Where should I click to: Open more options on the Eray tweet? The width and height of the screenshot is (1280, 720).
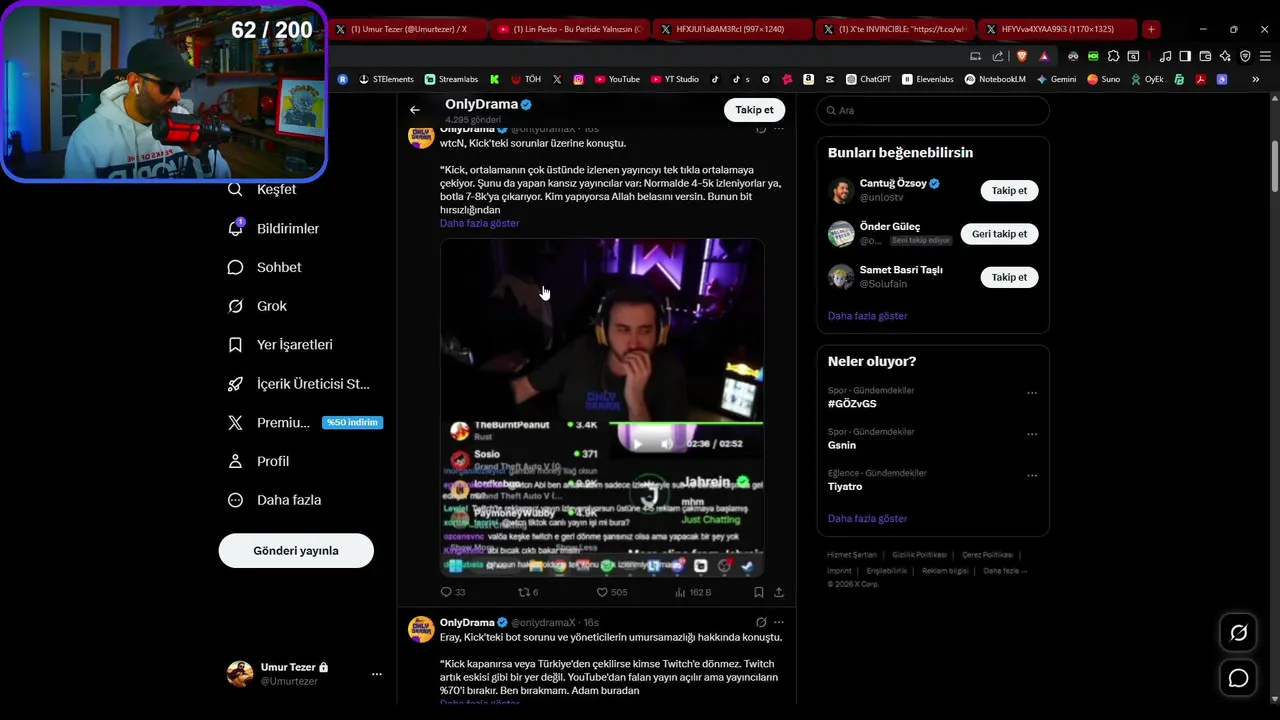(779, 622)
